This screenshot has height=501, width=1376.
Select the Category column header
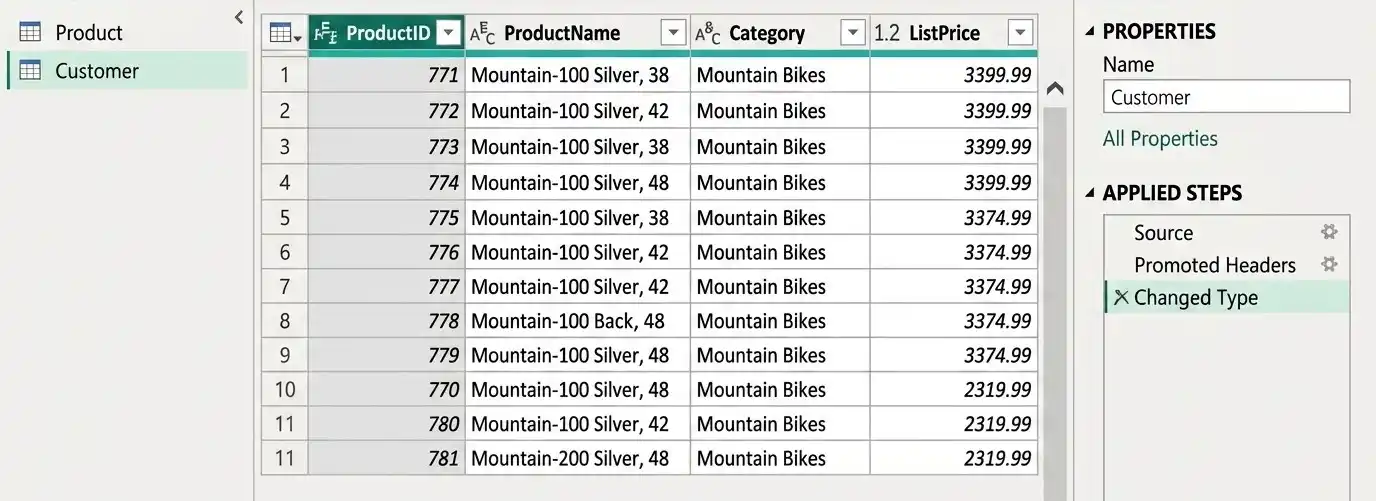coord(780,33)
